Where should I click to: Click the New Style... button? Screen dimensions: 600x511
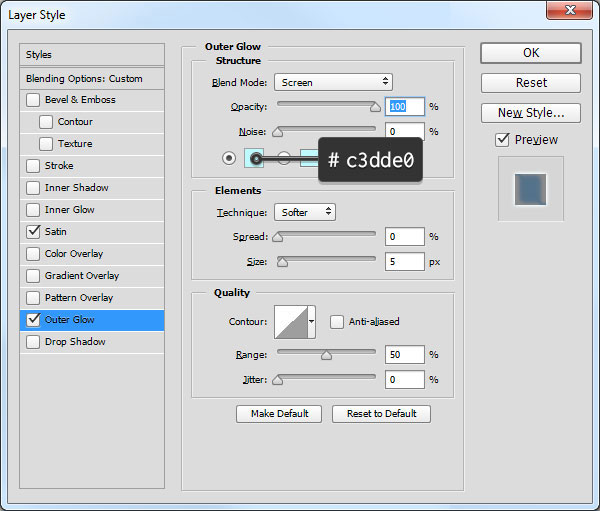pyautogui.click(x=531, y=113)
